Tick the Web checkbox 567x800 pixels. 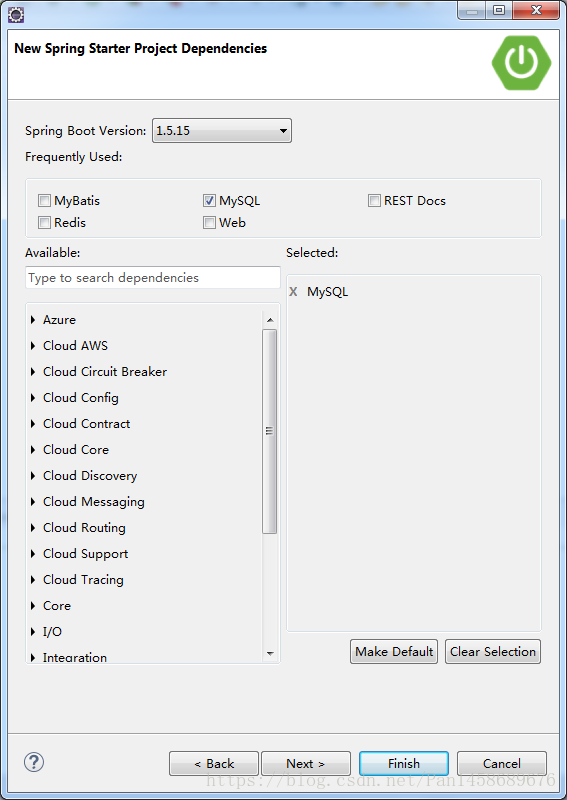(209, 222)
